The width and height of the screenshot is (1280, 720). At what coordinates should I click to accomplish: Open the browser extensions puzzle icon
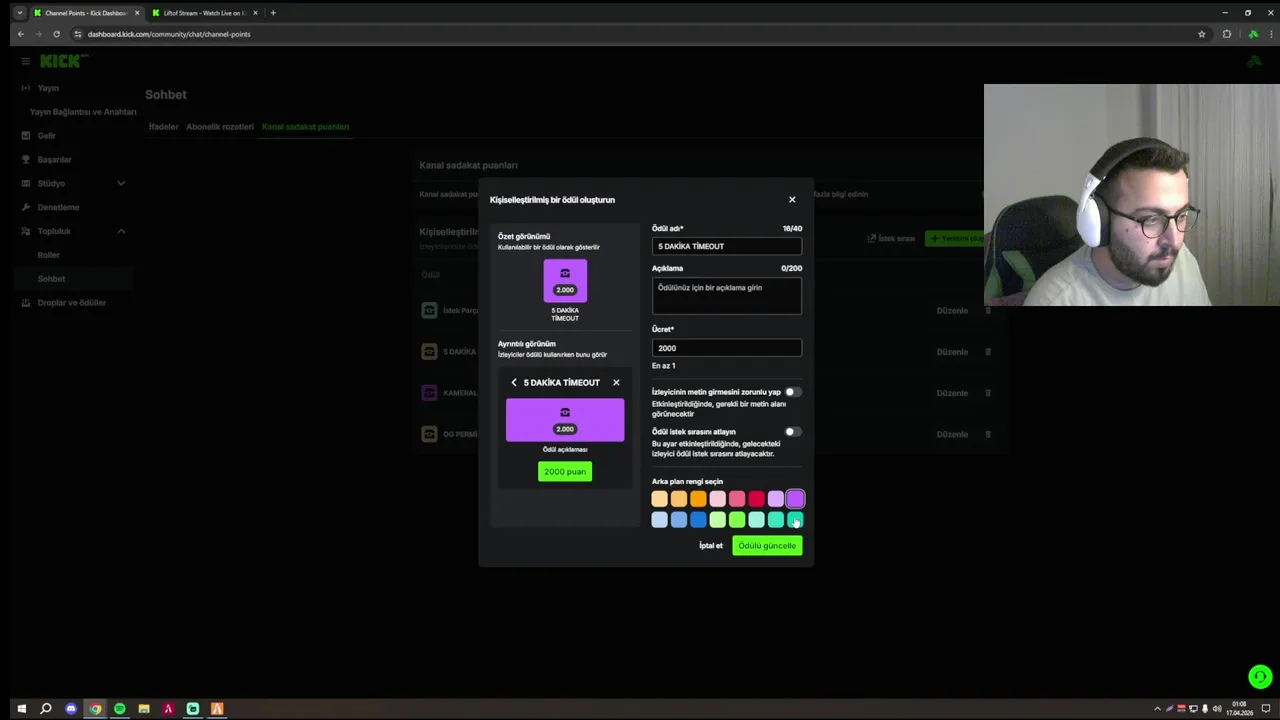[x=1227, y=34]
